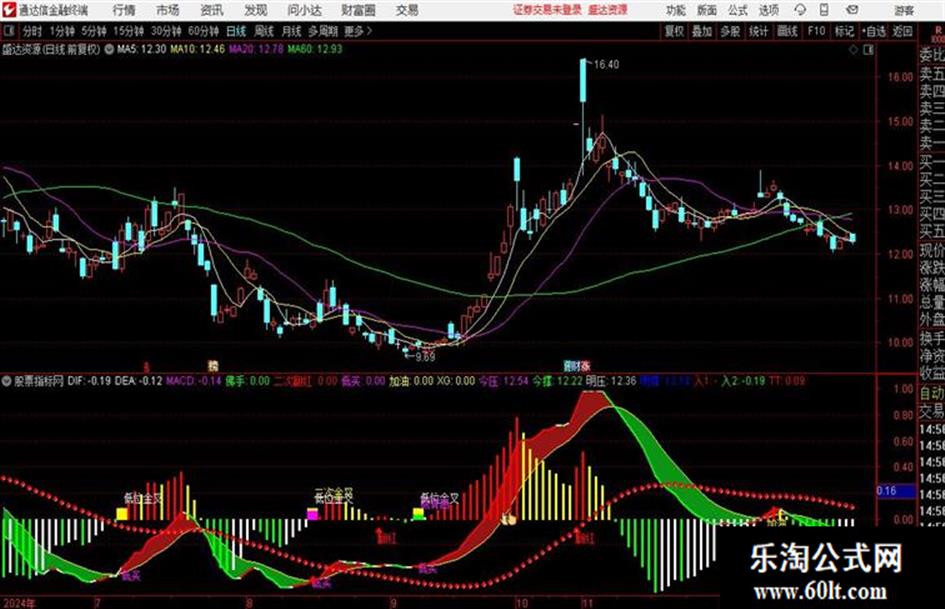Open the mail envelope icon
The height and width of the screenshot is (609, 945).
tap(852, 10)
